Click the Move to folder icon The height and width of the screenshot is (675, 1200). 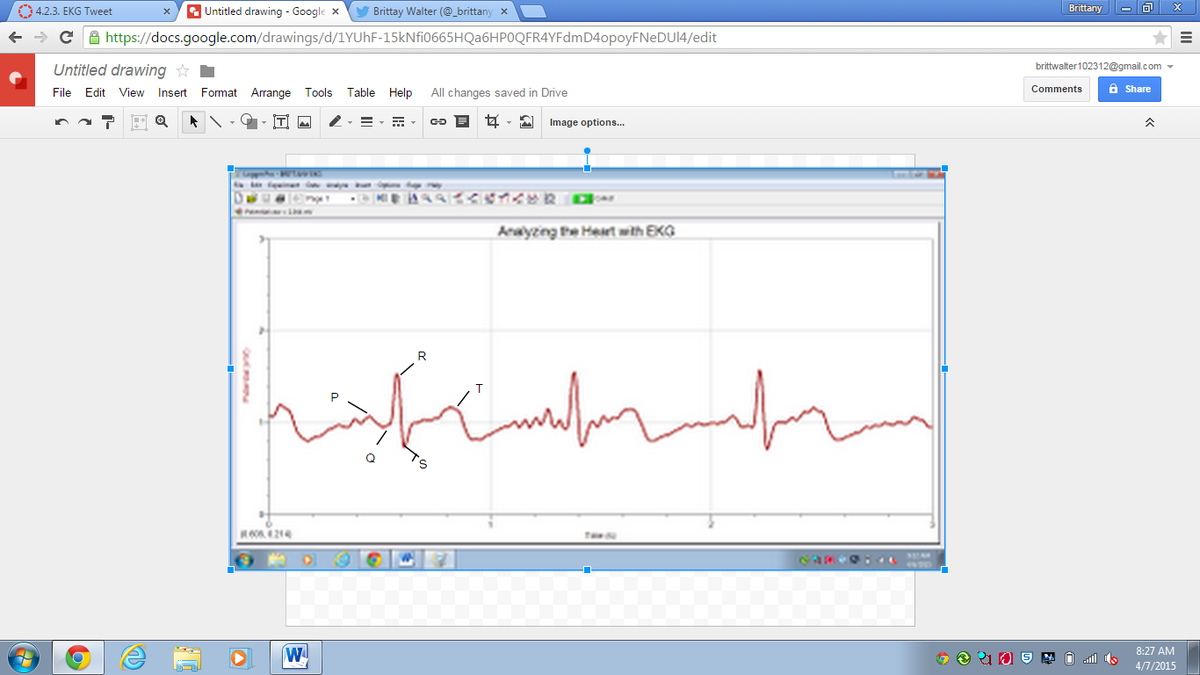point(208,71)
